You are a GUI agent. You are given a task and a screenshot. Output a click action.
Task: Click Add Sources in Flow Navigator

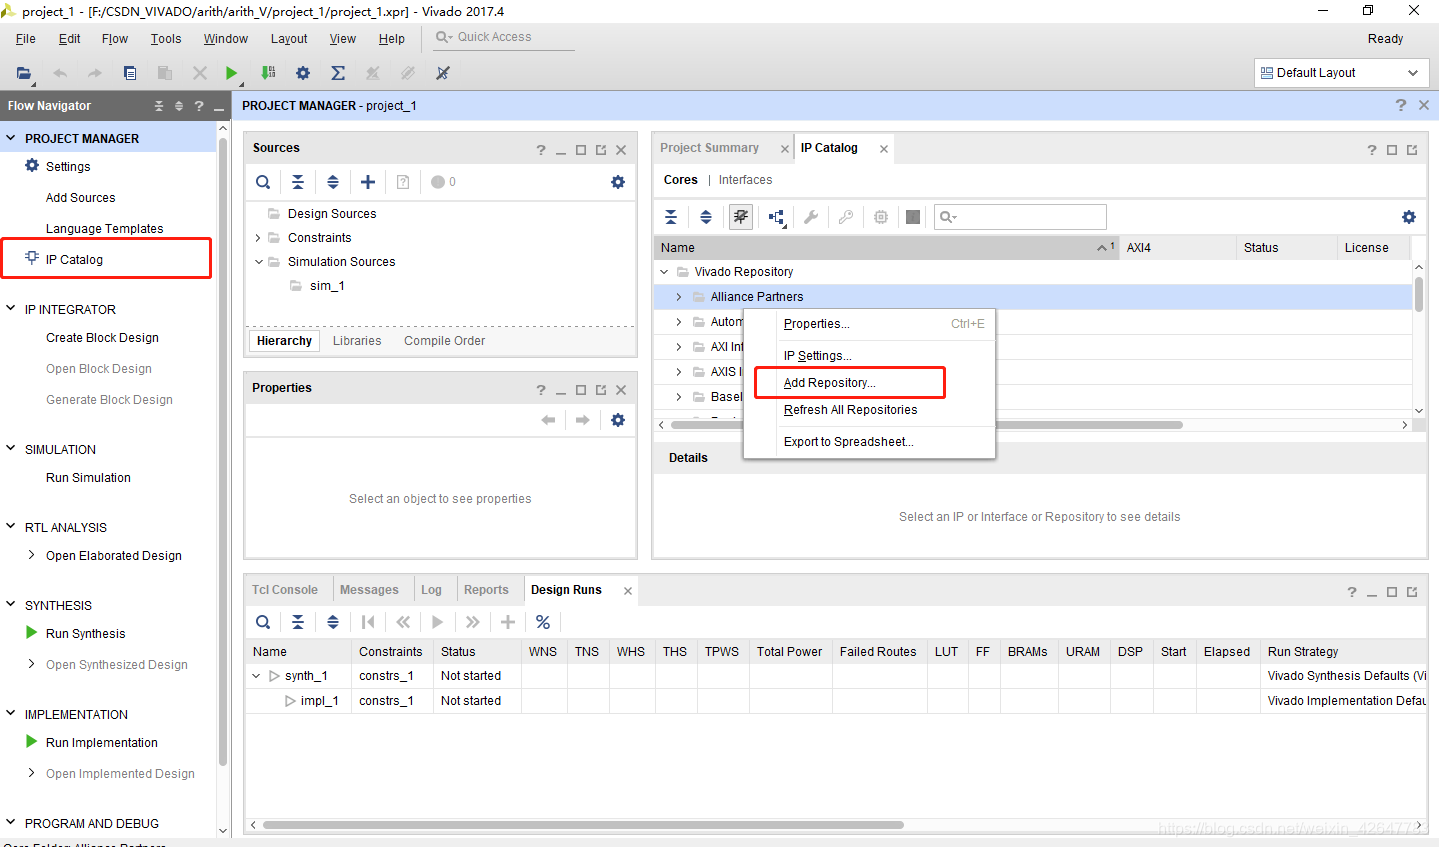pyautogui.click(x=81, y=198)
